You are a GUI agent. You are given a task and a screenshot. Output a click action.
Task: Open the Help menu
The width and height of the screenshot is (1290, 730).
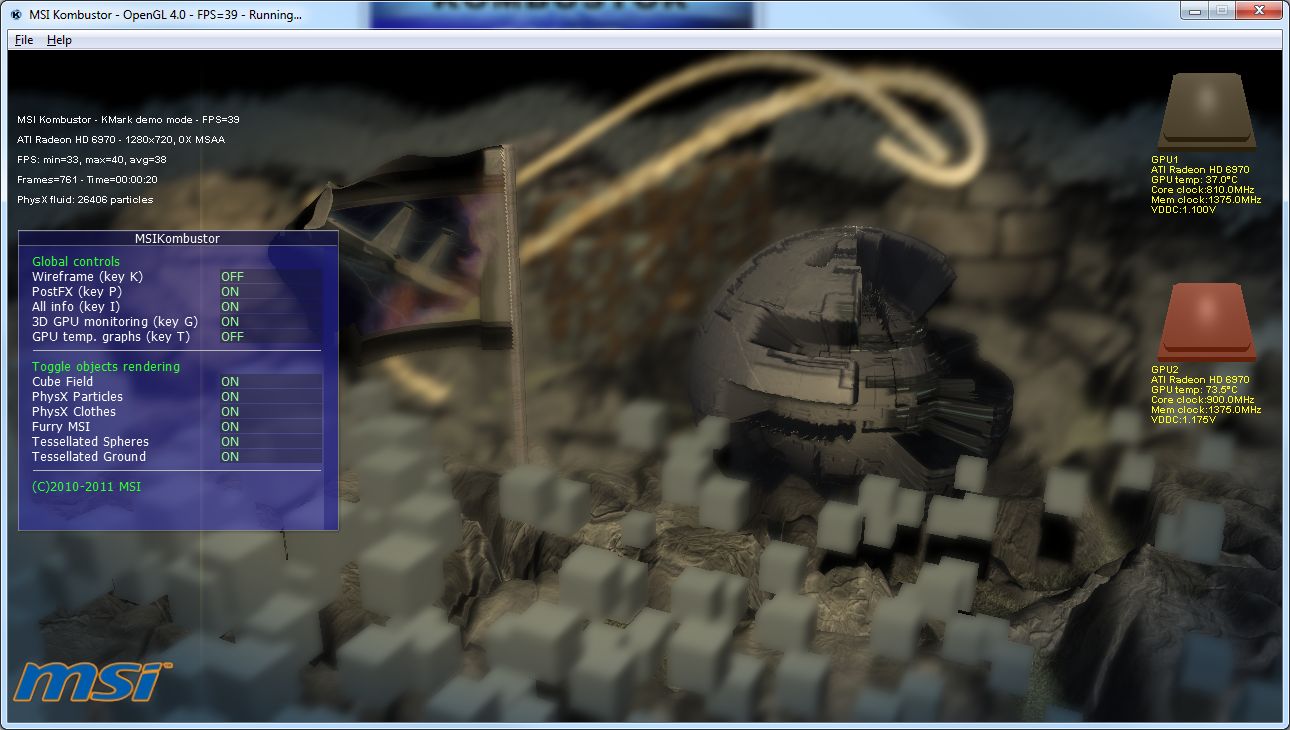59,40
